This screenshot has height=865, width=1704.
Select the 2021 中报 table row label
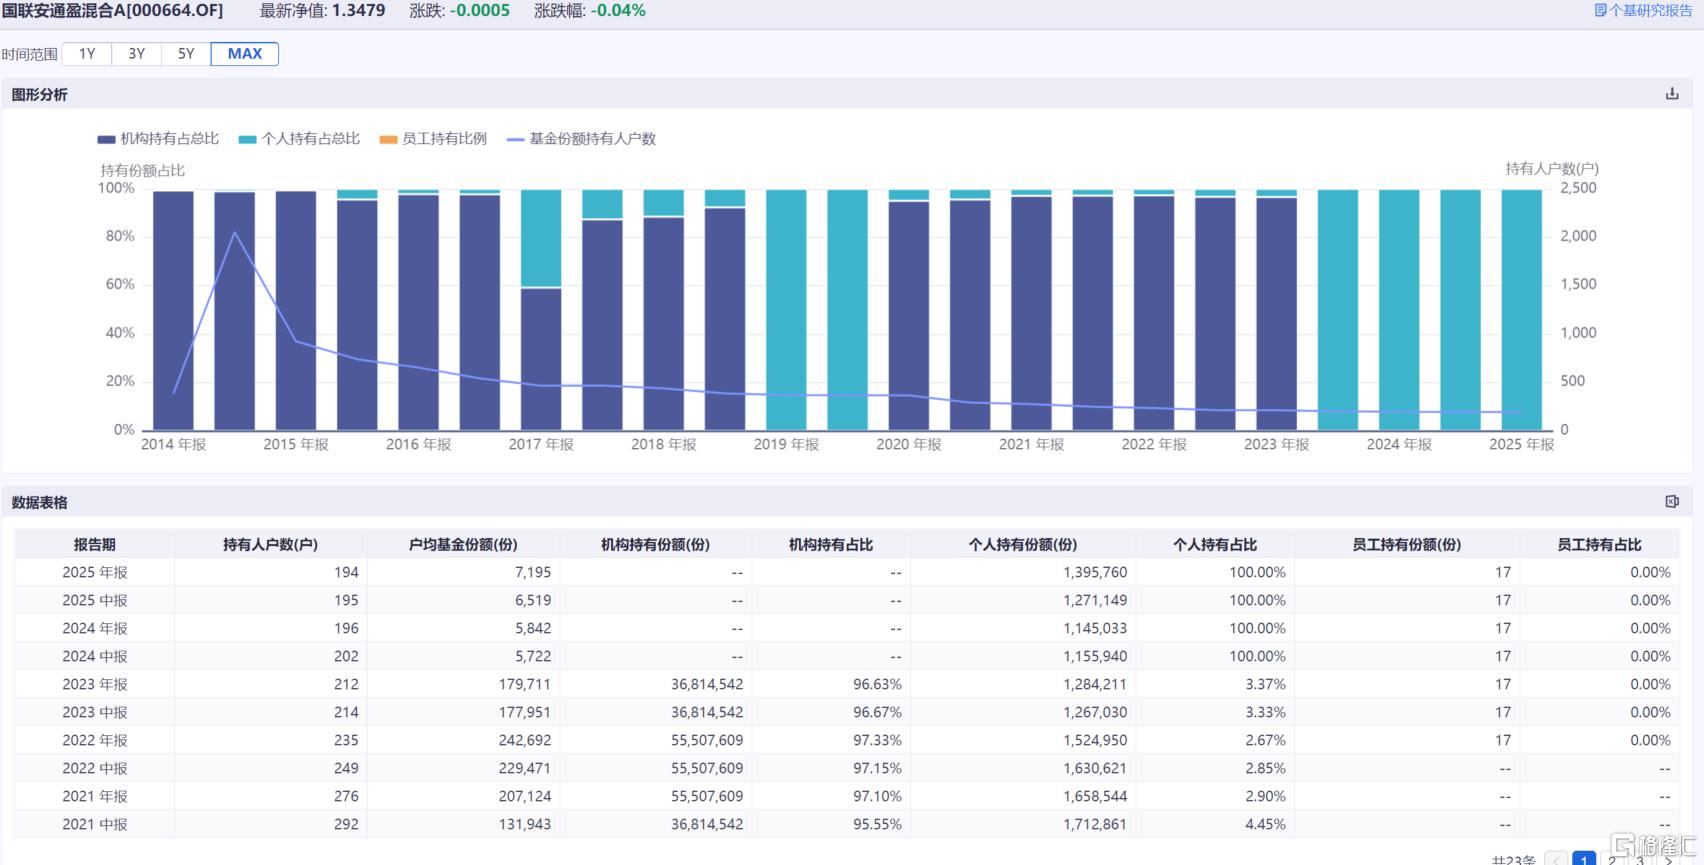95,824
